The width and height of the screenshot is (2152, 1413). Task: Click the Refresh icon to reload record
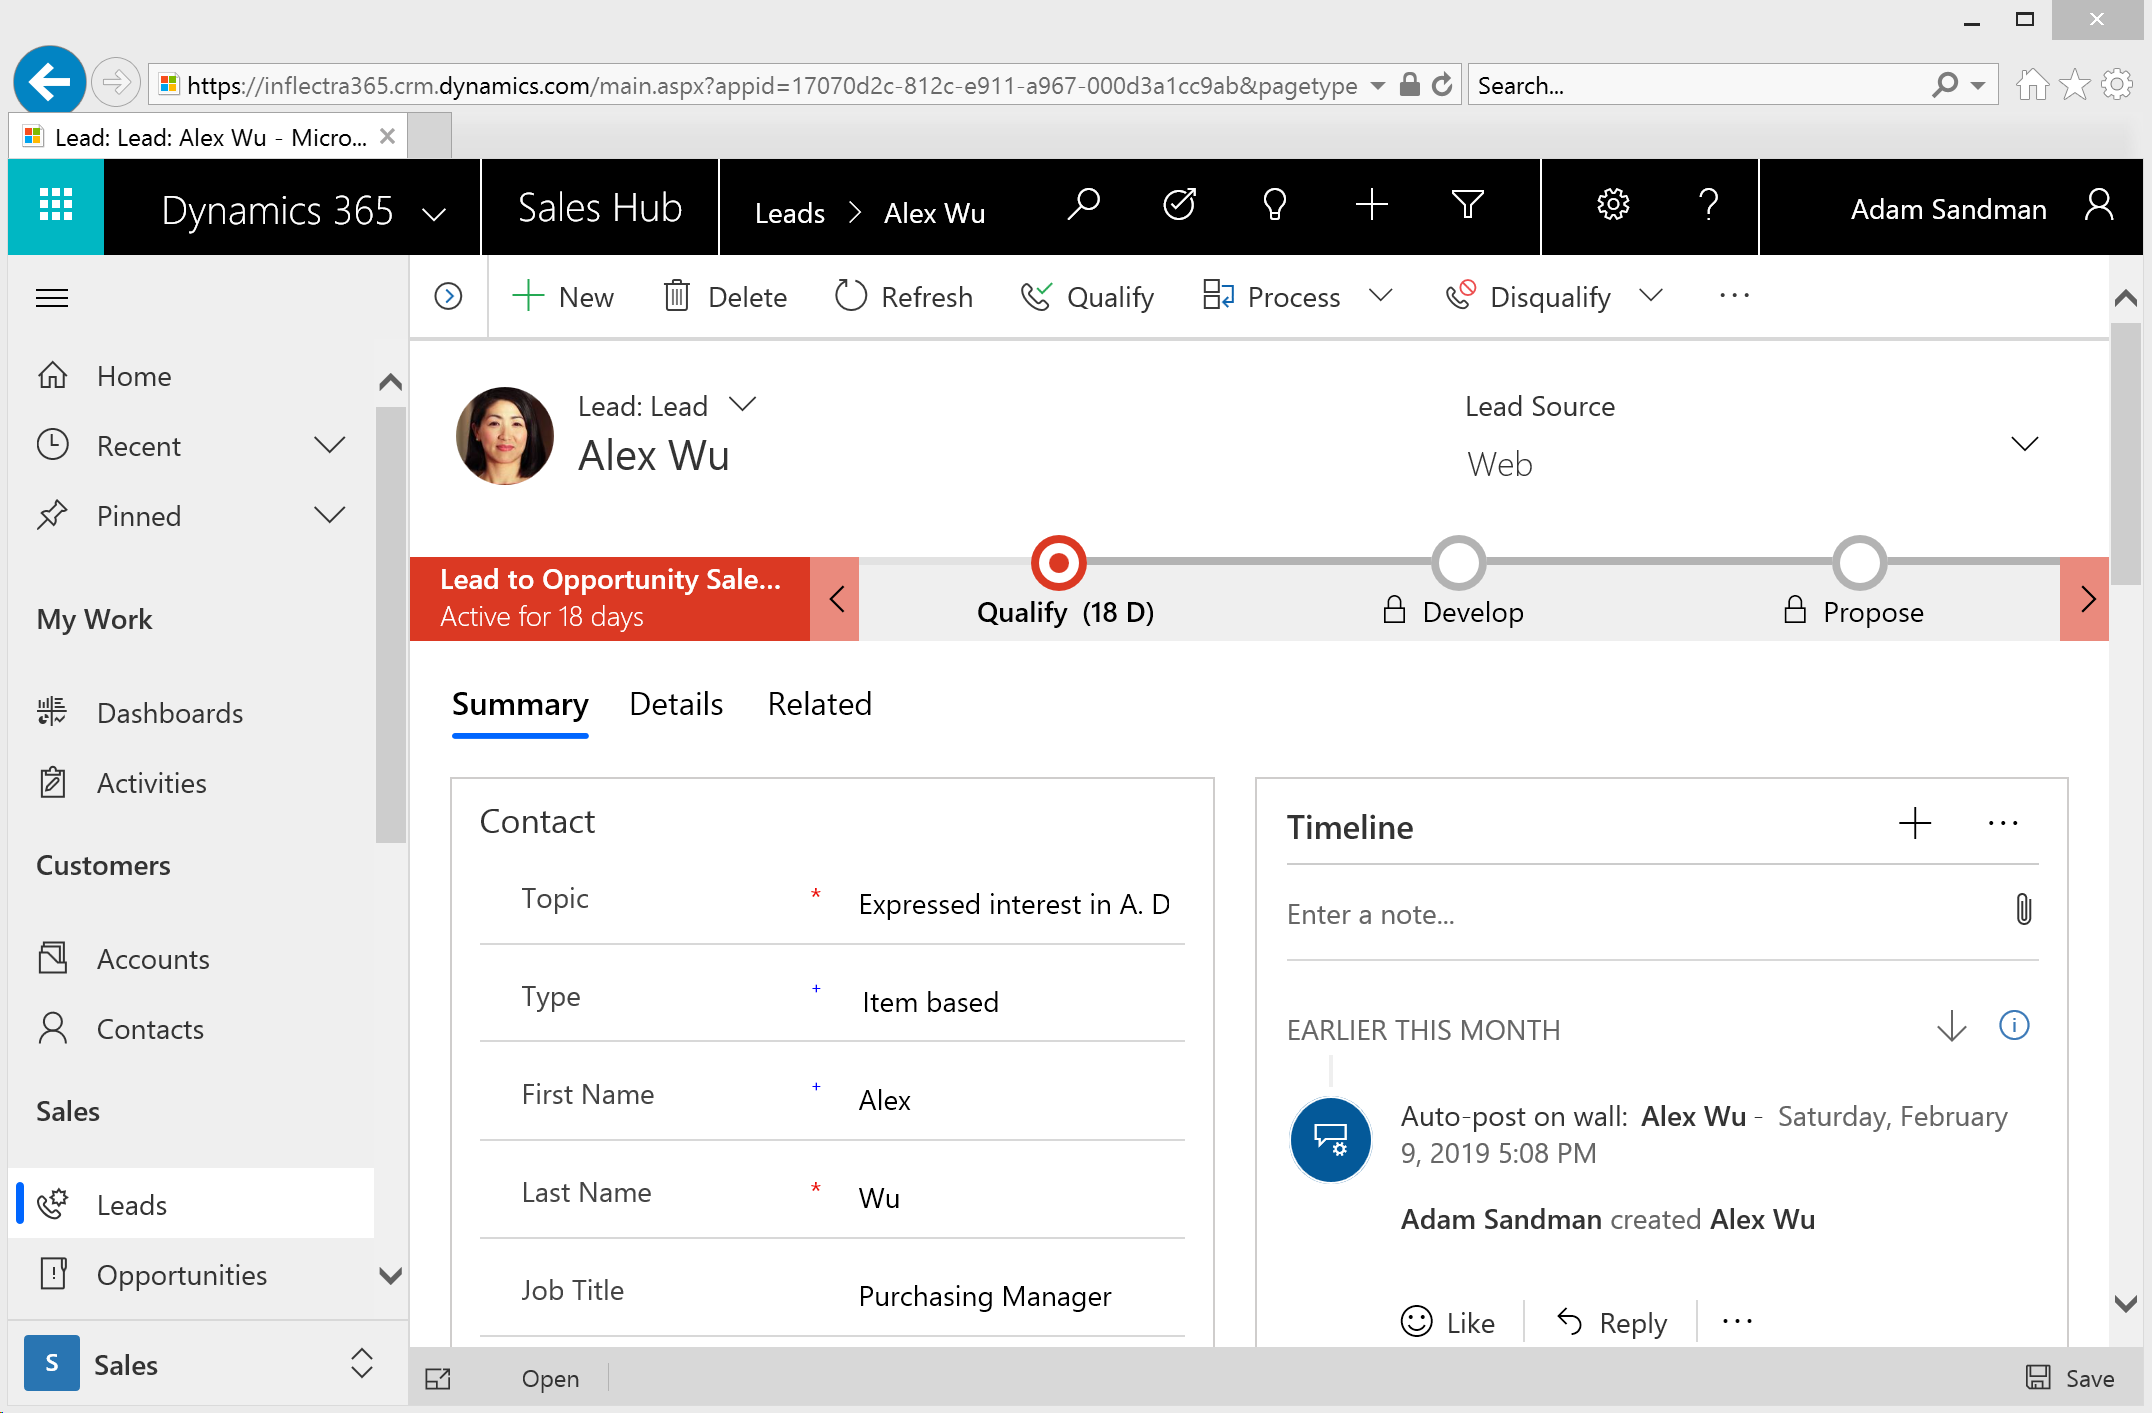pyautogui.click(x=851, y=296)
